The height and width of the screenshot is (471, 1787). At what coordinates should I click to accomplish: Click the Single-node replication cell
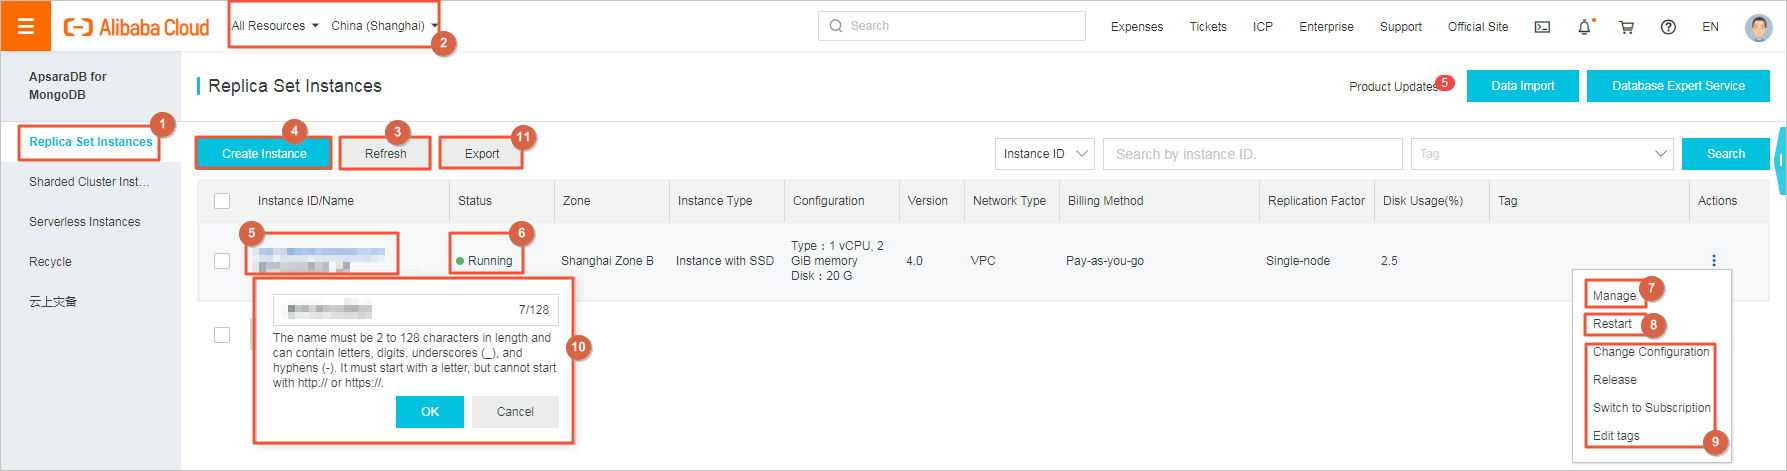click(1298, 261)
